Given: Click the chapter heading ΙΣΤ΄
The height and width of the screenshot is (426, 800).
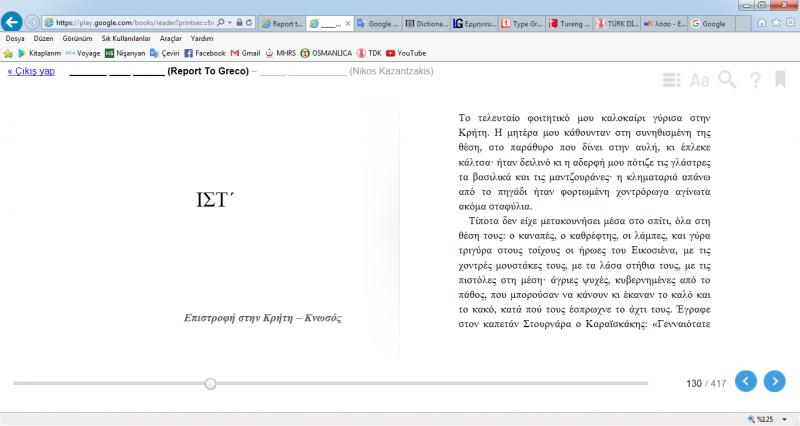Looking at the screenshot, I should (x=214, y=199).
